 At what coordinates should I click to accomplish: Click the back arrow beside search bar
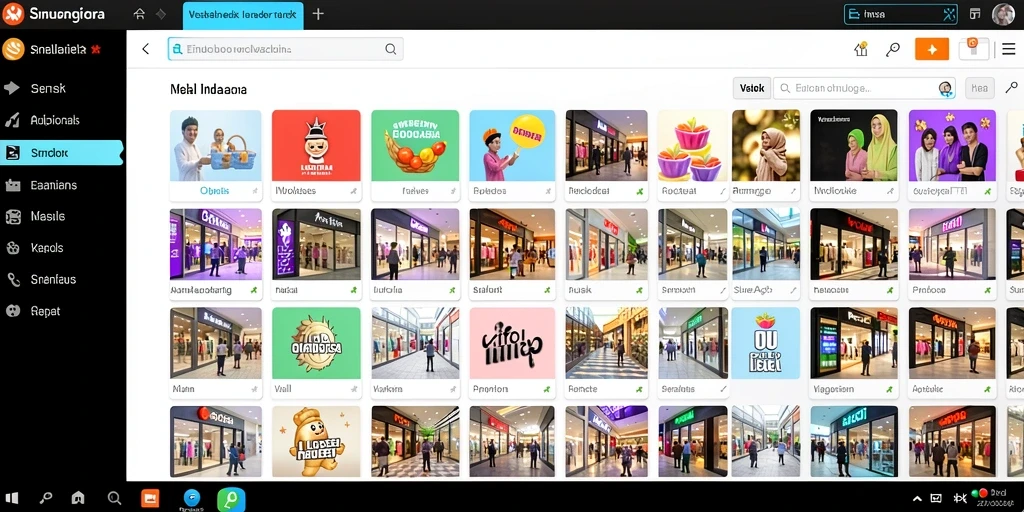click(146, 49)
